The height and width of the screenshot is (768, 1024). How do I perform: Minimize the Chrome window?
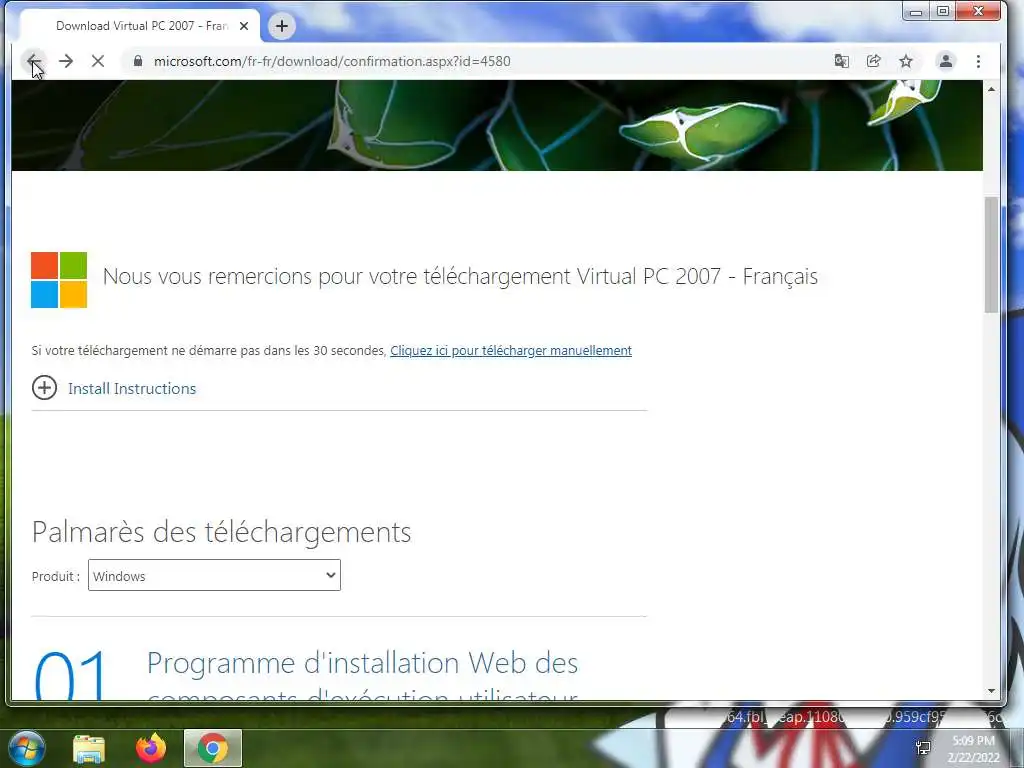click(x=916, y=11)
